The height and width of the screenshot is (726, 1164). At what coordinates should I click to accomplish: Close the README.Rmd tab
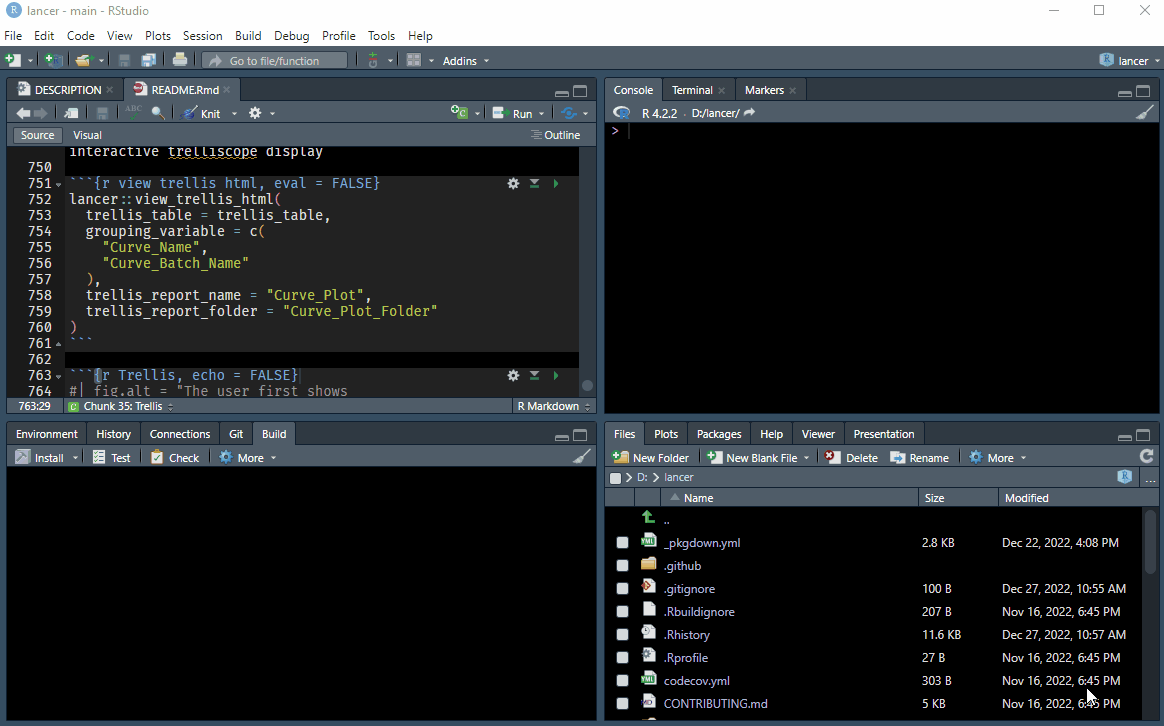pyautogui.click(x=227, y=90)
